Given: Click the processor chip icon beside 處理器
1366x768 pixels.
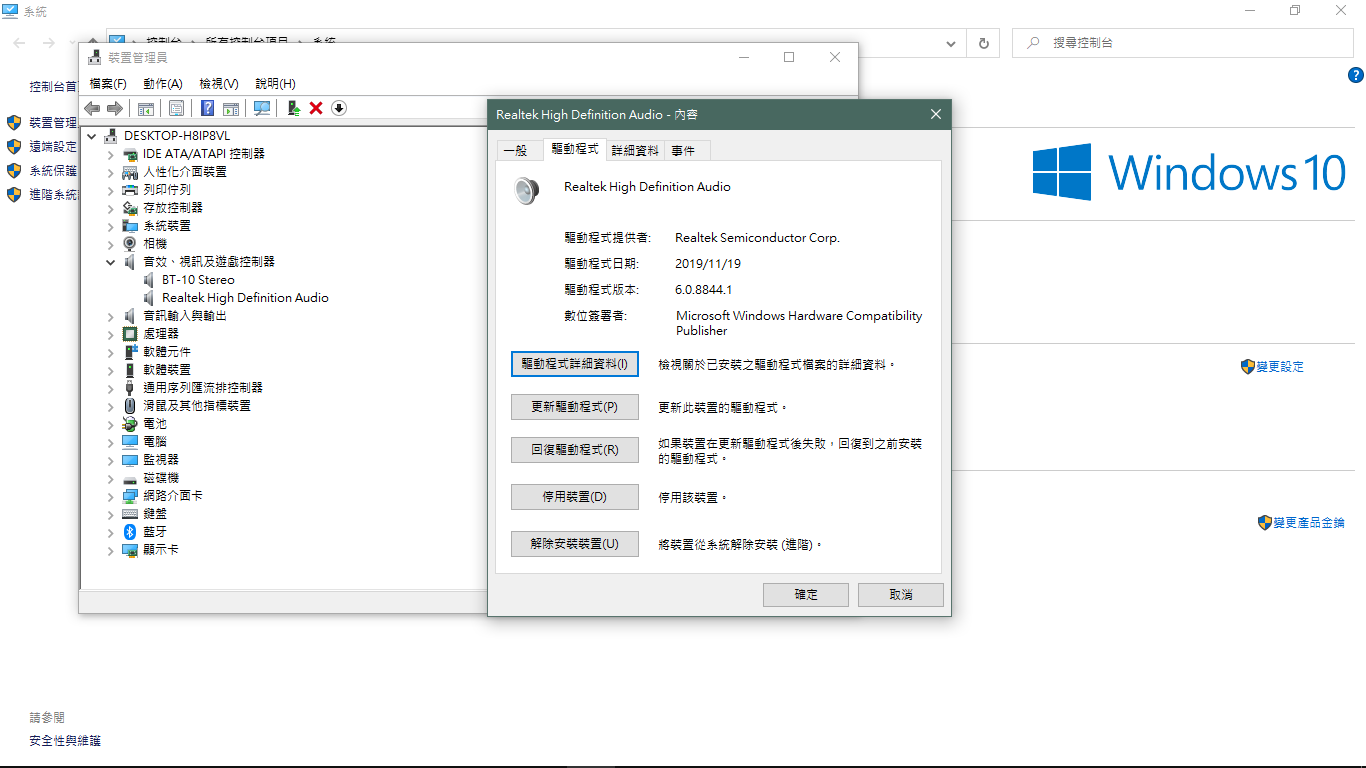Looking at the screenshot, I should click(130, 334).
